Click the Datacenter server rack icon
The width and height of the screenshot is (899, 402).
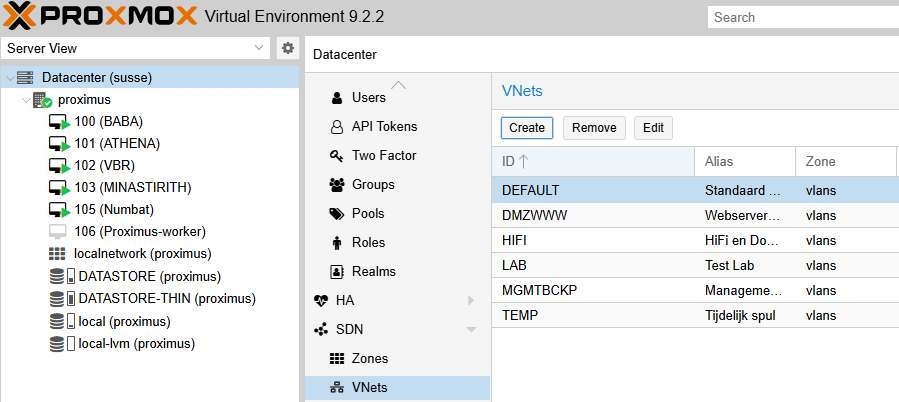point(25,77)
